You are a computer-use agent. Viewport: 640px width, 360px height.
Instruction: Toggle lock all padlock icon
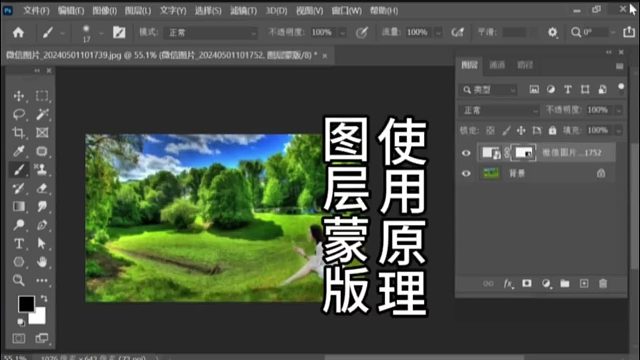pos(552,130)
